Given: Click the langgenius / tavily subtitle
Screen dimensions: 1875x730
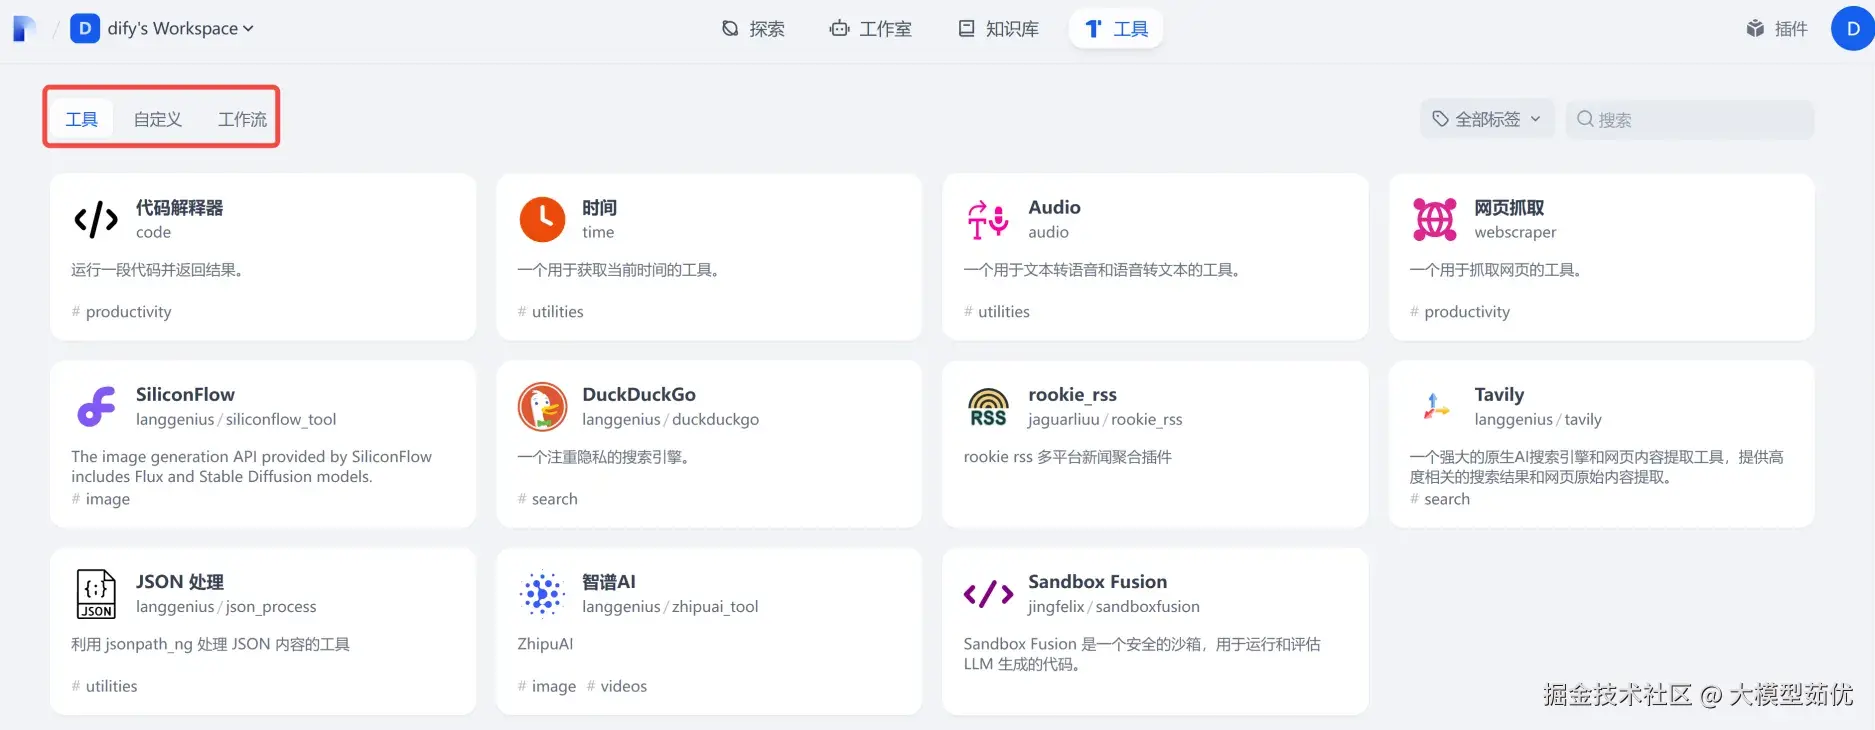Looking at the screenshot, I should 1537,420.
